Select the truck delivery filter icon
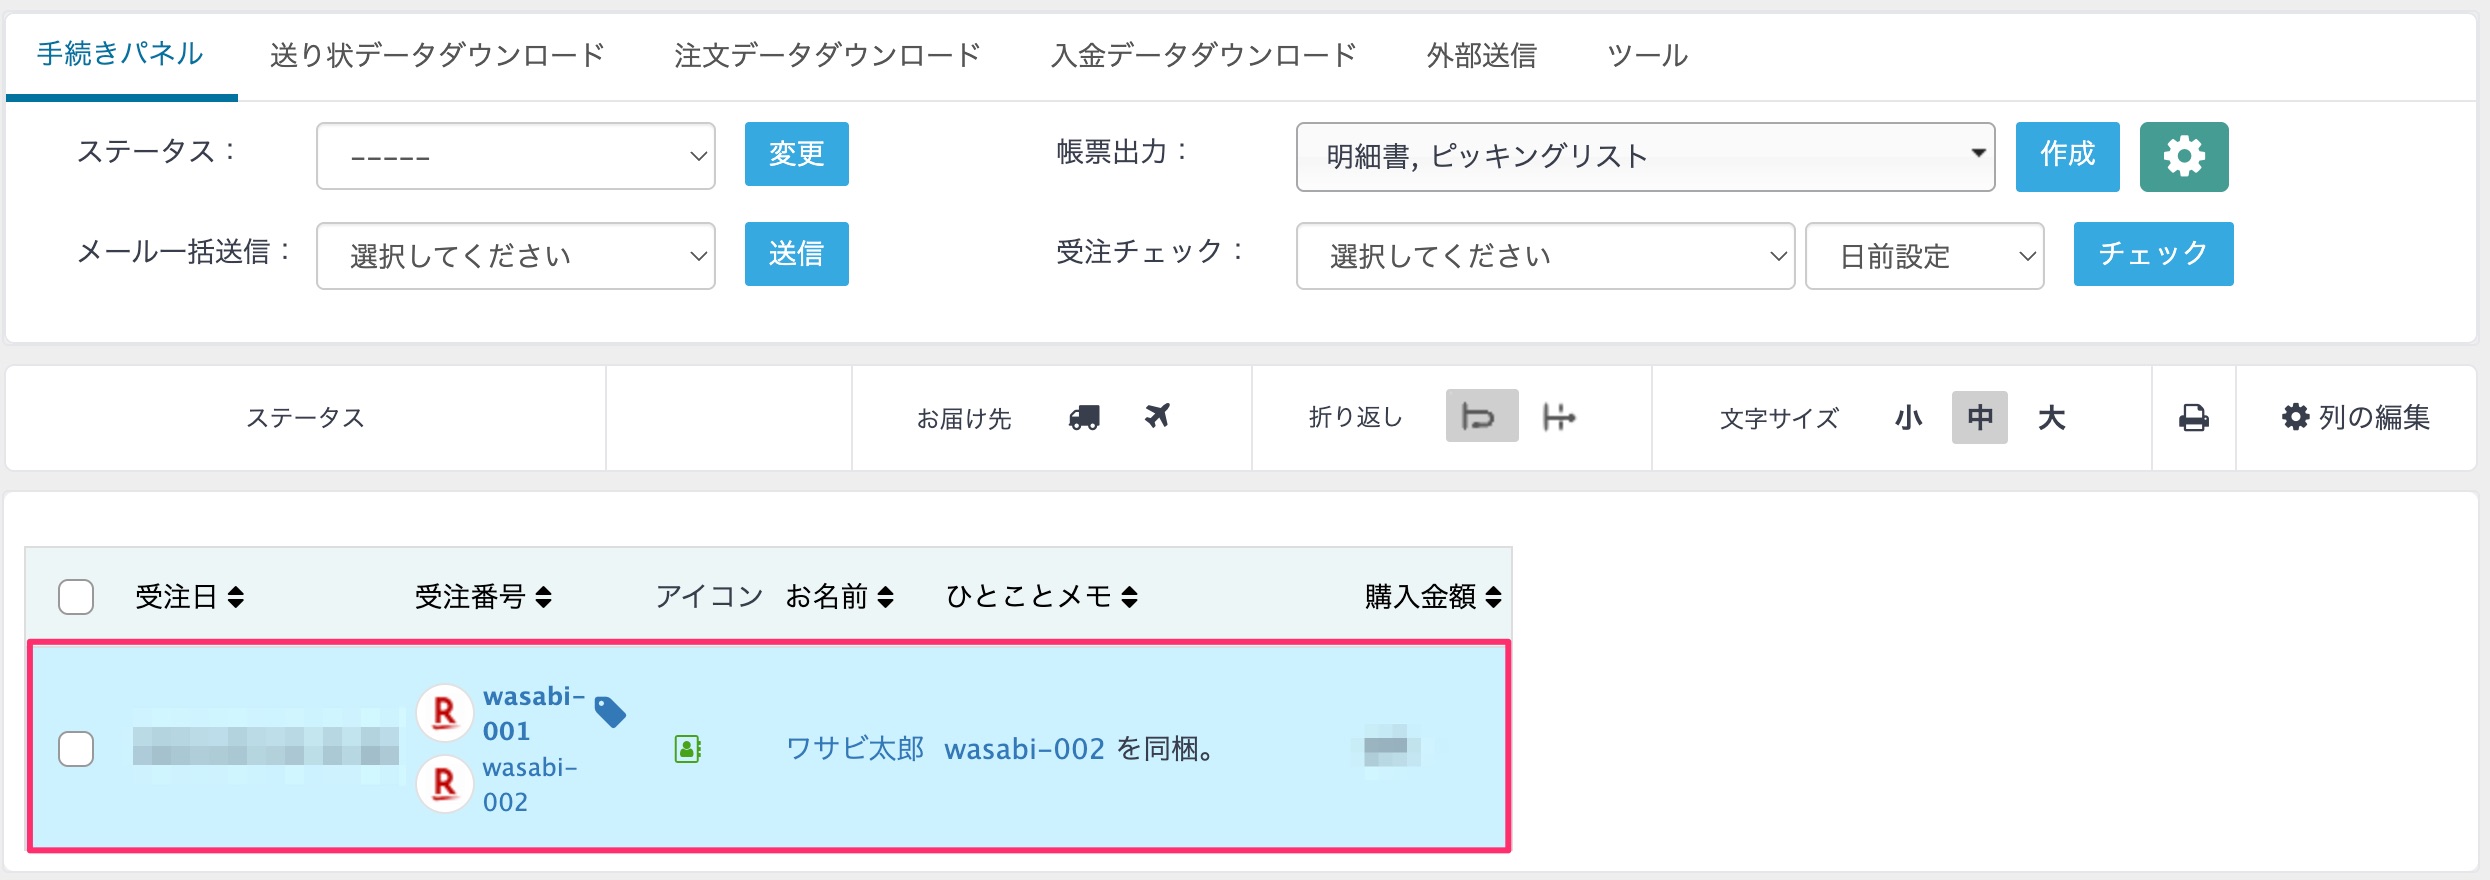Viewport: 2490px width, 880px height. tap(1084, 417)
